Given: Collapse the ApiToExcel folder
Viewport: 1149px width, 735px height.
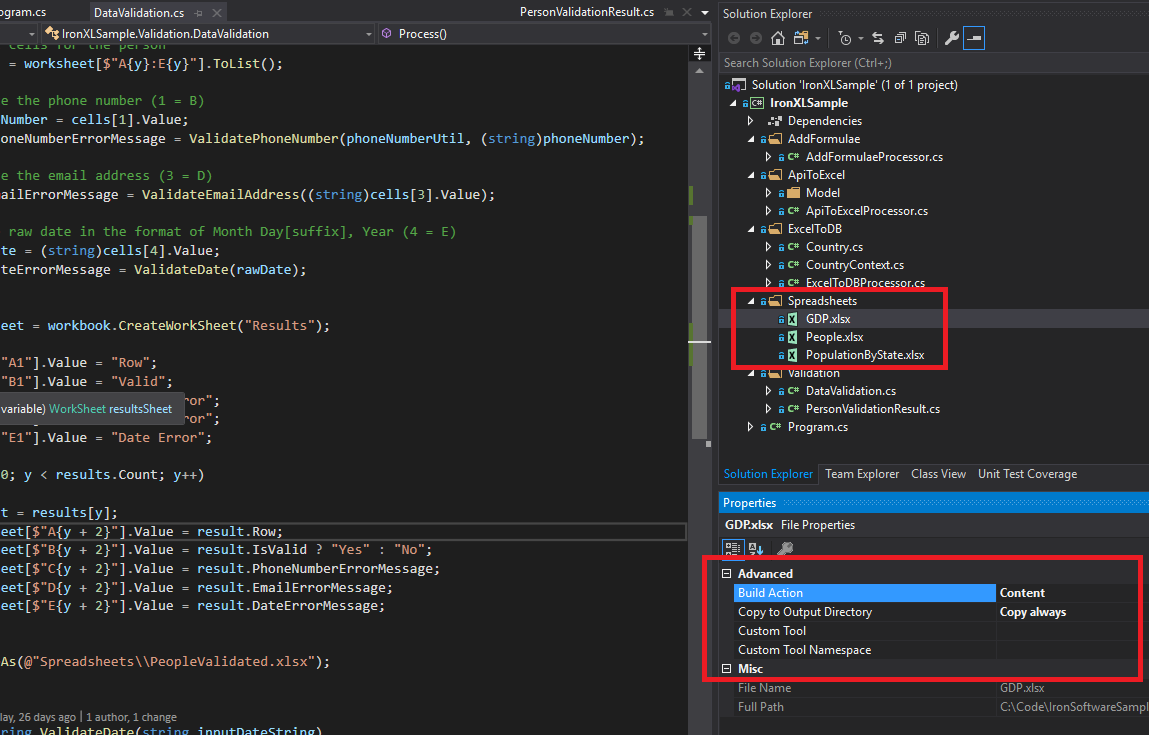Looking at the screenshot, I should [x=750, y=175].
